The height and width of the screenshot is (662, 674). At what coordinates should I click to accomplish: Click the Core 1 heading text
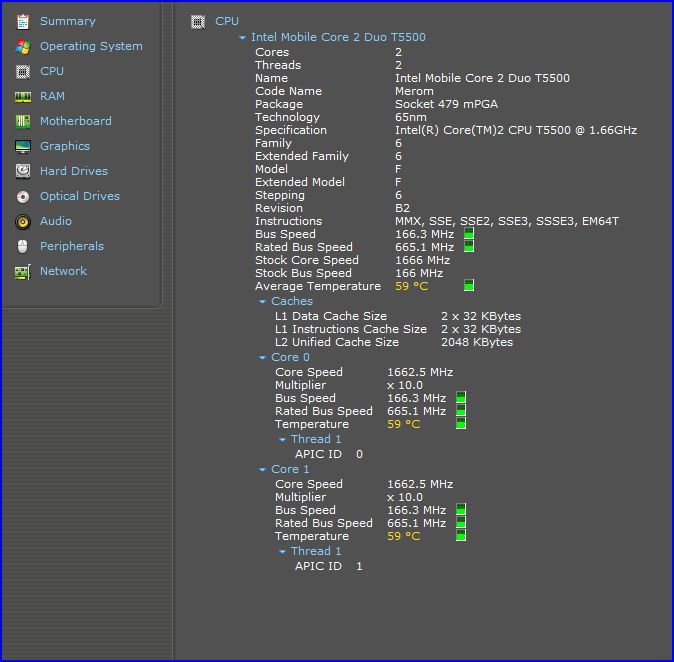[x=290, y=469]
